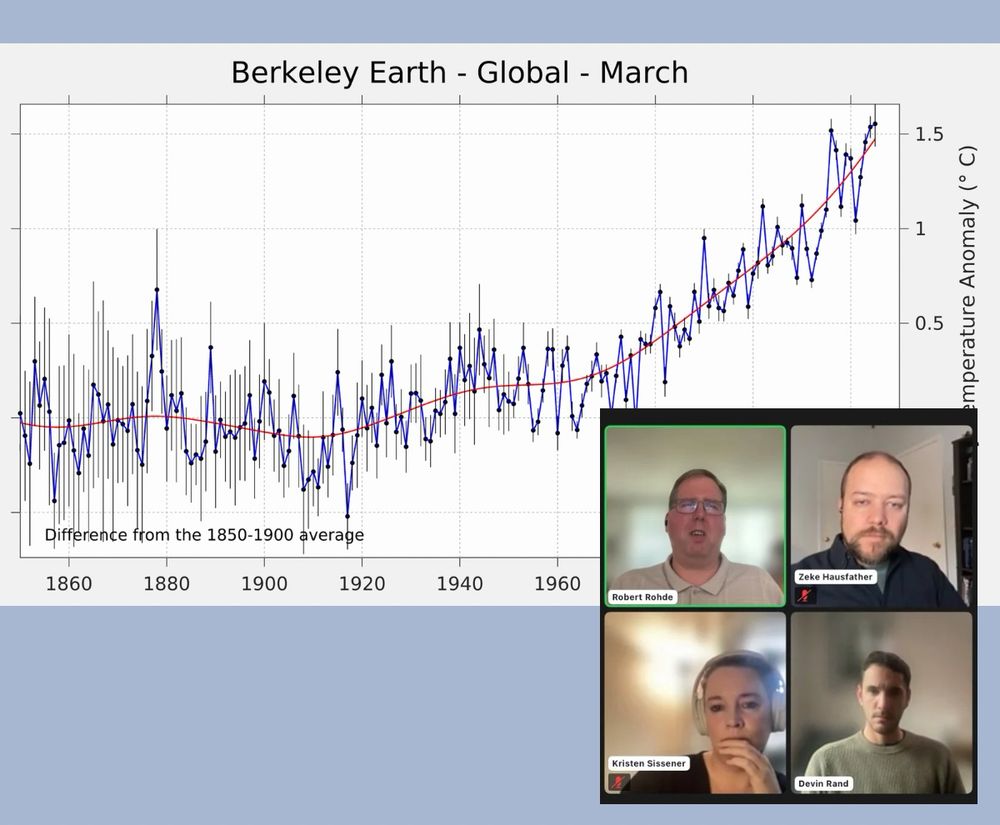The height and width of the screenshot is (825, 1000).
Task: Click the Zeke Hausfather name label
Action: click(835, 576)
